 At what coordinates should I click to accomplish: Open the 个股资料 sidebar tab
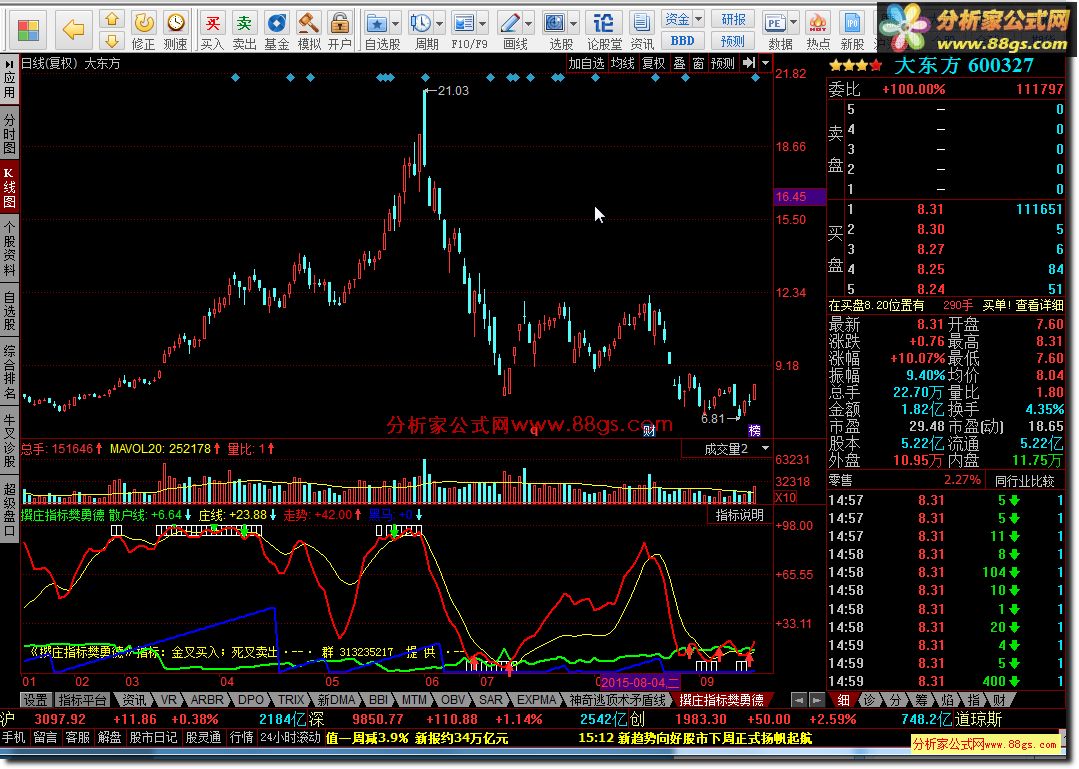point(10,249)
